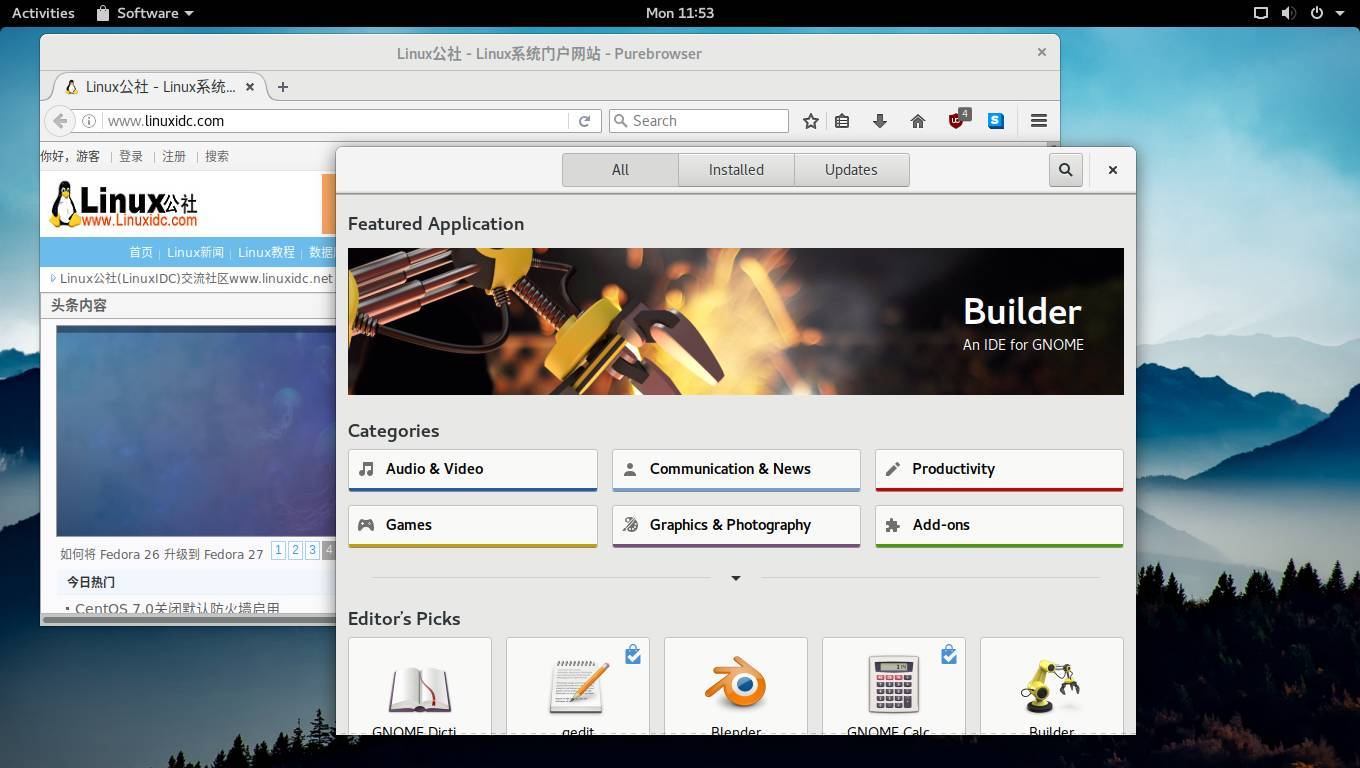Image resolution: width=1360 pixels, height=768 pixels.
Task: Click the 登录 link on the webpage
Action: [131, 156]
